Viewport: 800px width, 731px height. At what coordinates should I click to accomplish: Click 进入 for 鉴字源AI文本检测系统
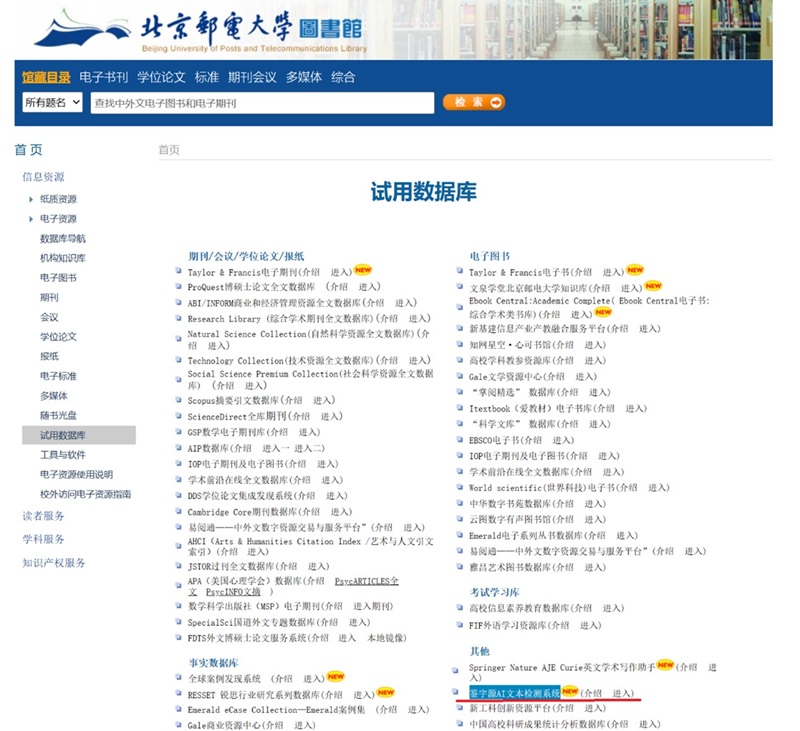tap(622, 693)
